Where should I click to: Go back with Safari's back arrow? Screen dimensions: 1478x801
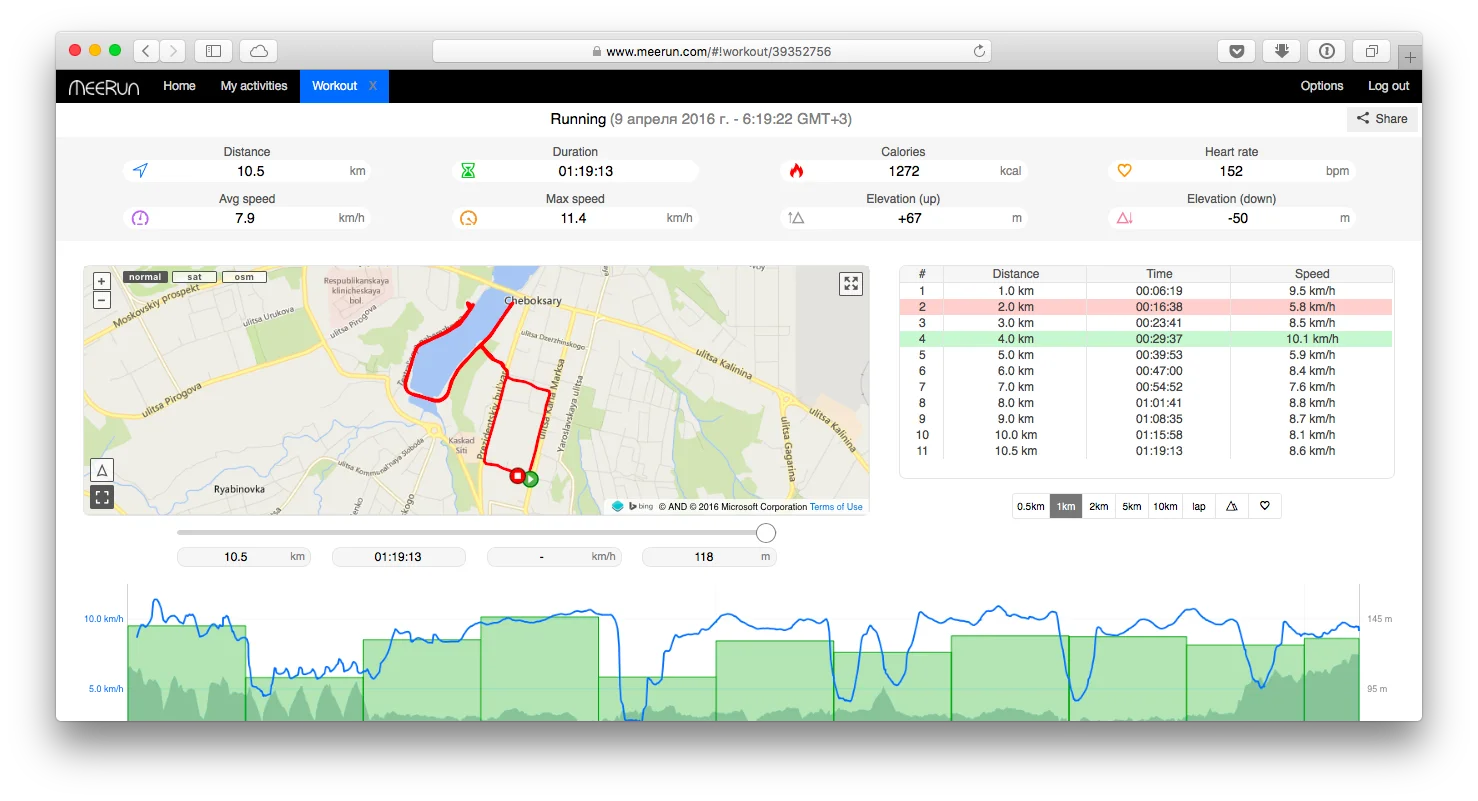pyautogui.click(x=146, y=51)
